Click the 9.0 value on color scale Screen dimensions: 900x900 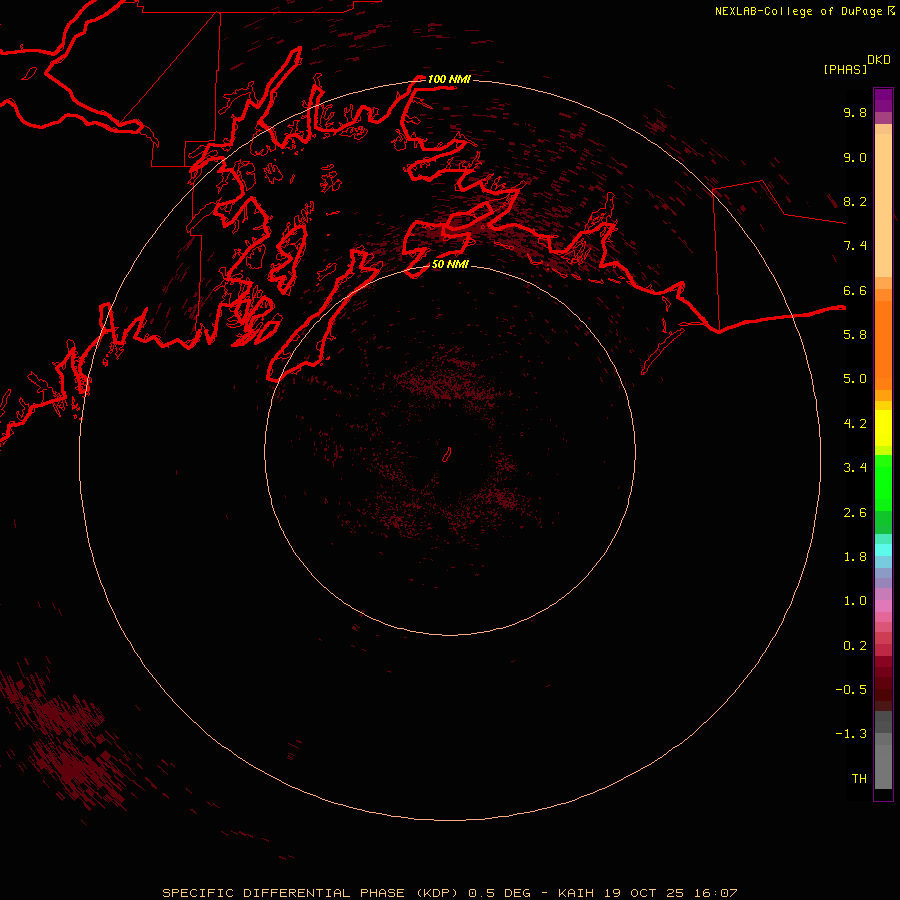[855, 157]
